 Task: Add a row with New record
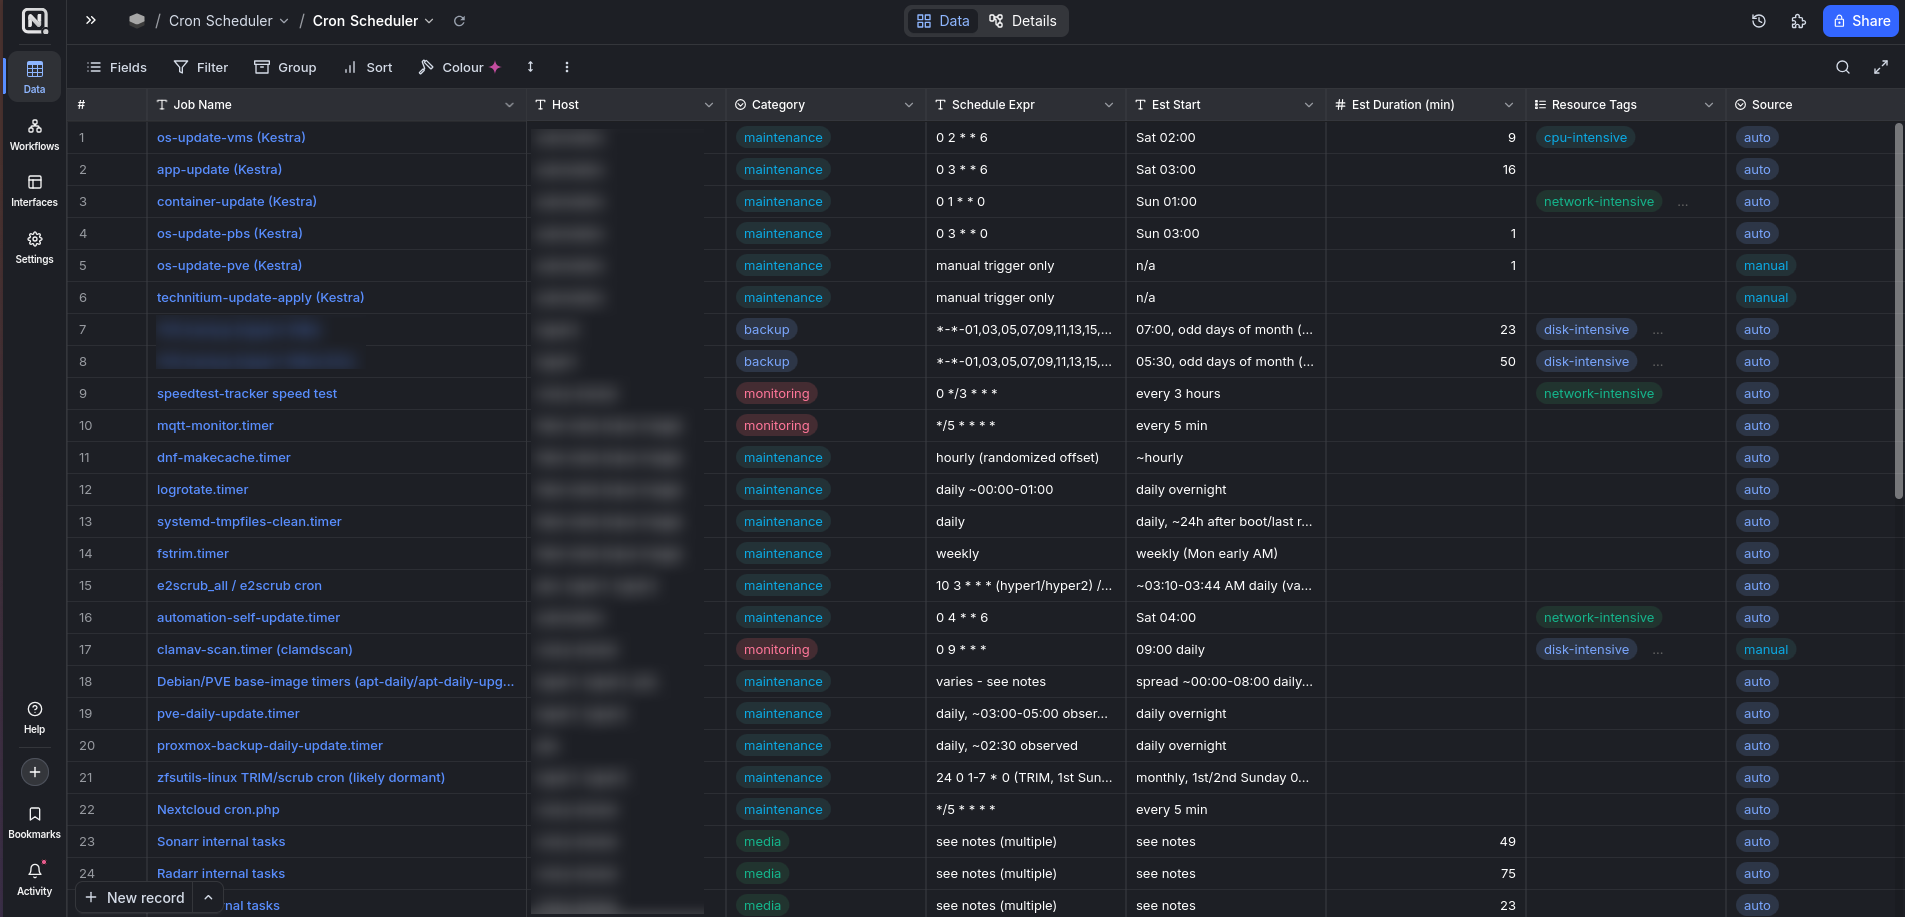coord(135,897)
